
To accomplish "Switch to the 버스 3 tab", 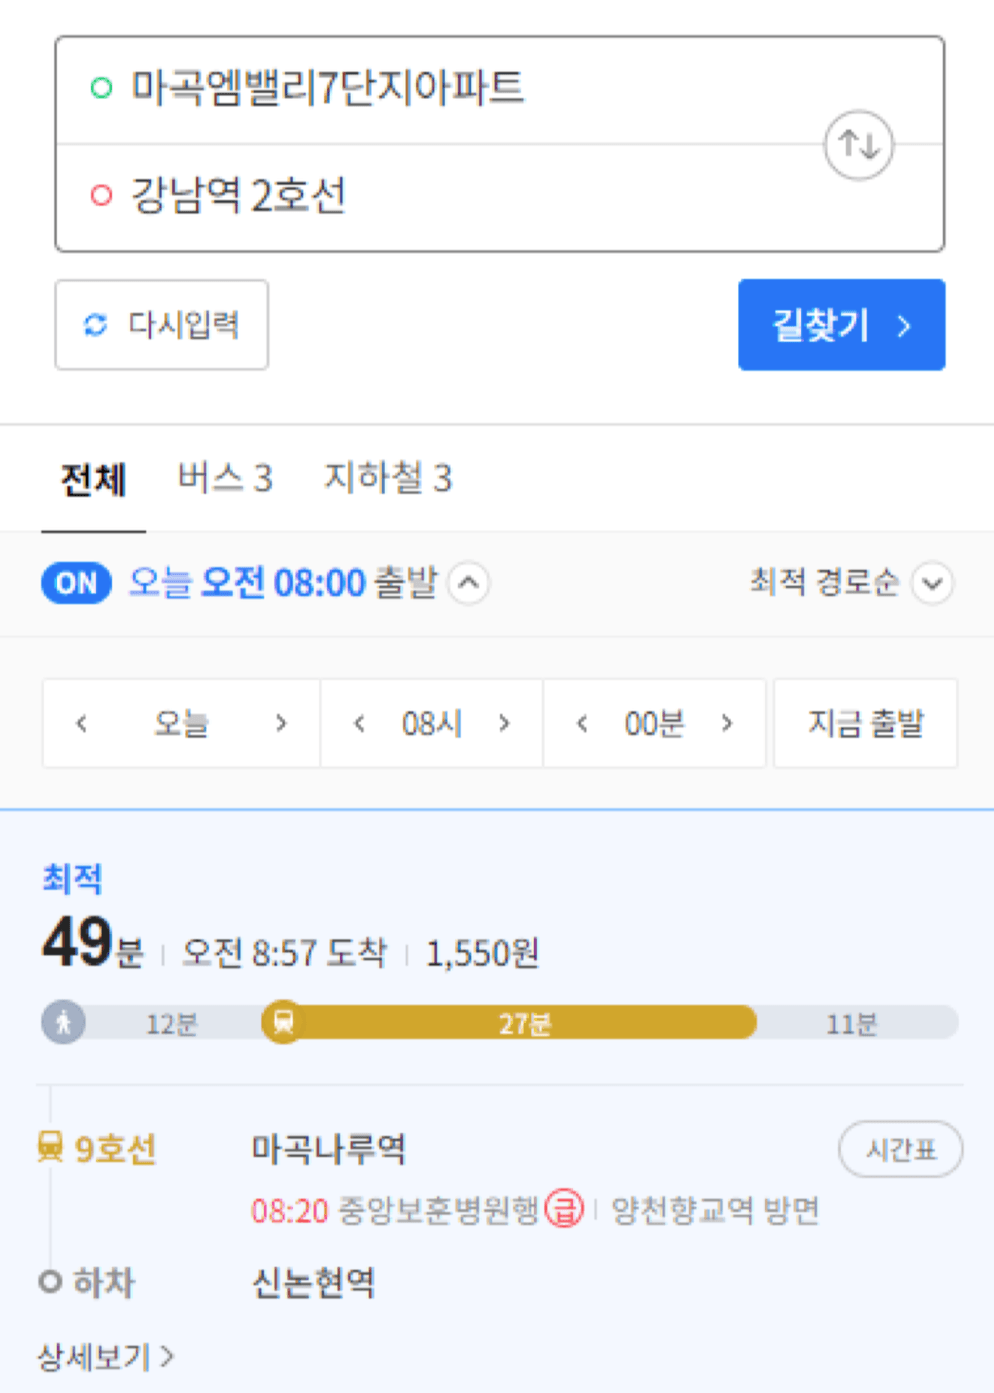I will pos(225,478).
